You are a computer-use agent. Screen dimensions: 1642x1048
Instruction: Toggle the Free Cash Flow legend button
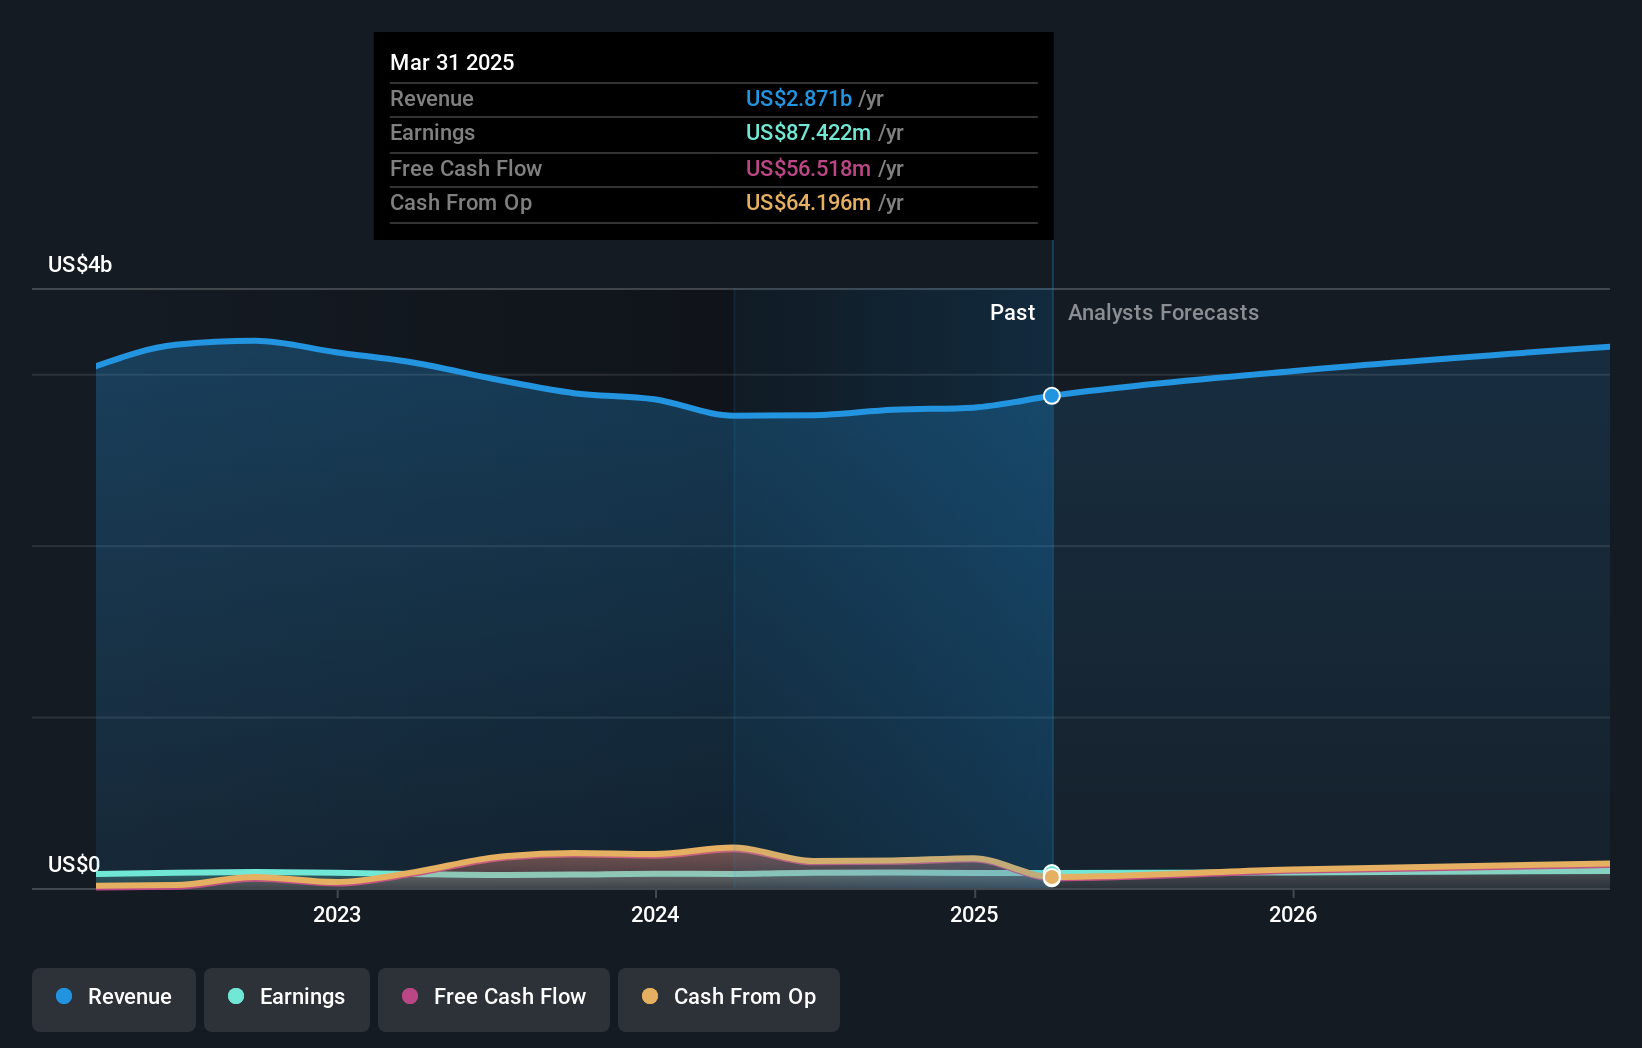(494, 999)
